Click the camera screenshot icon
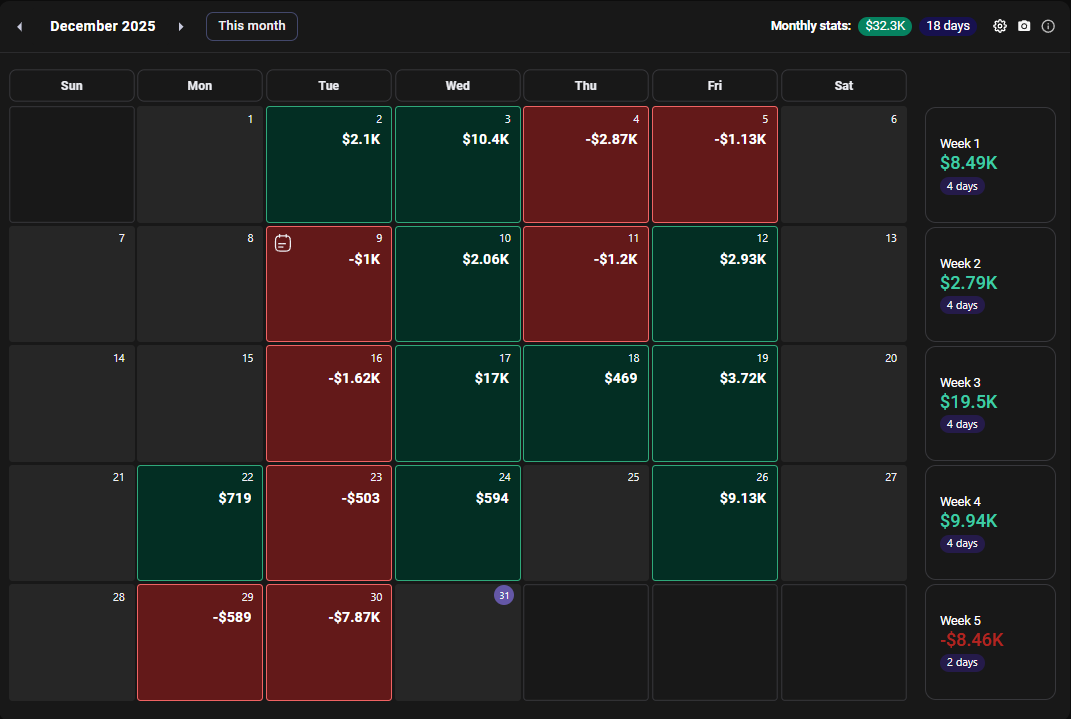The width and height of the screenshot is (1071, 719). (x=1023, y=26)
